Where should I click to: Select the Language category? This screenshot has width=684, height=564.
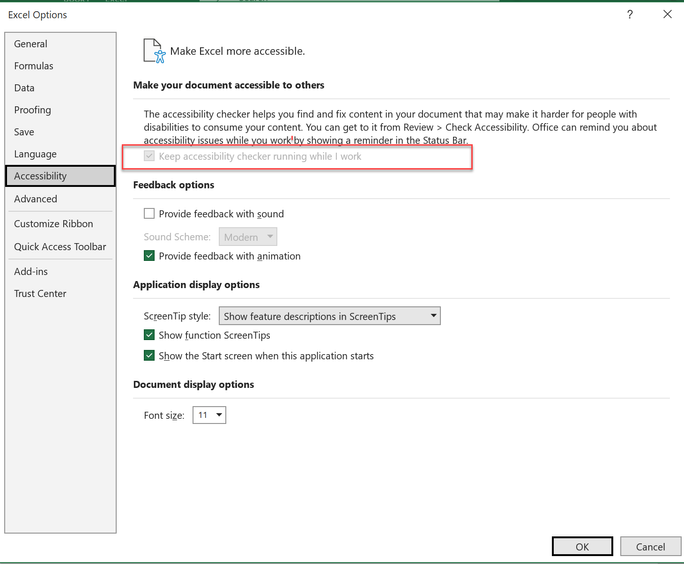tap(60, 154)
